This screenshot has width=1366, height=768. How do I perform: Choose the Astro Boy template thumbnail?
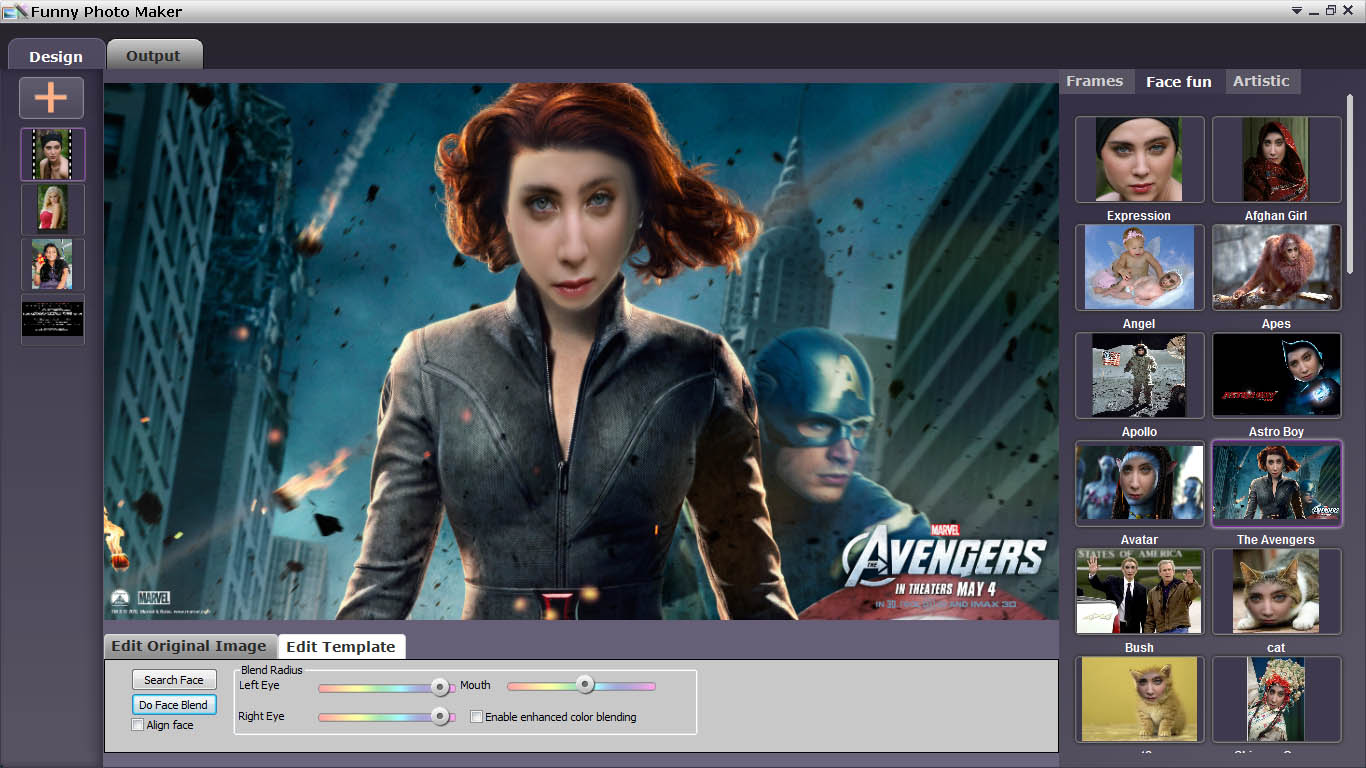1276,375
